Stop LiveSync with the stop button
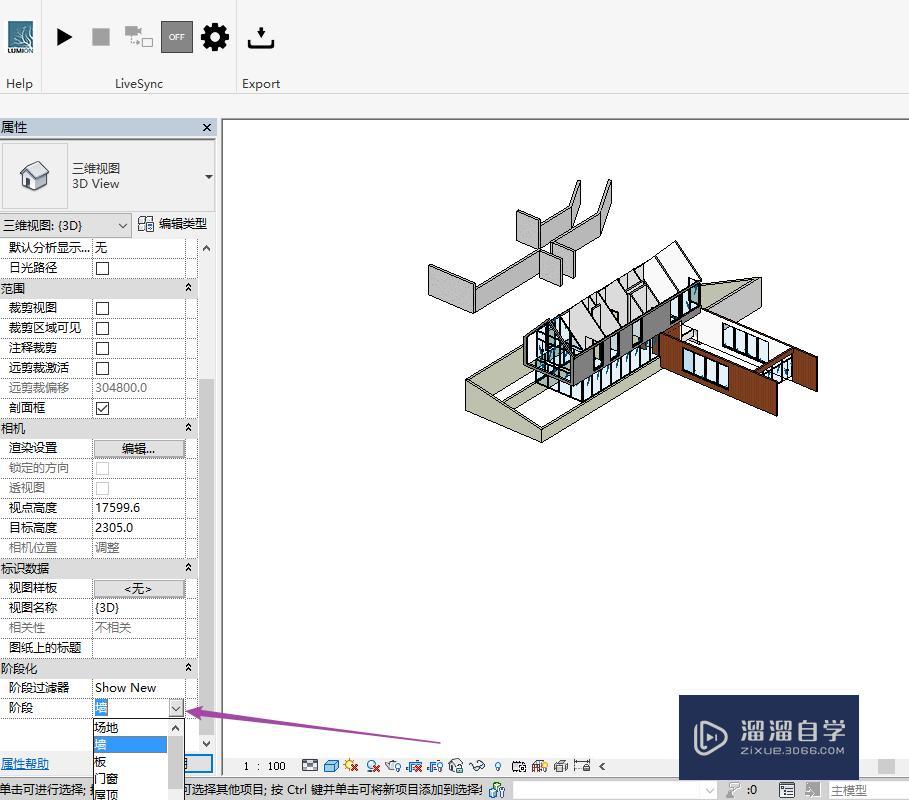The width and height of the screenshot is (909, 800). [x=101, y=37]
